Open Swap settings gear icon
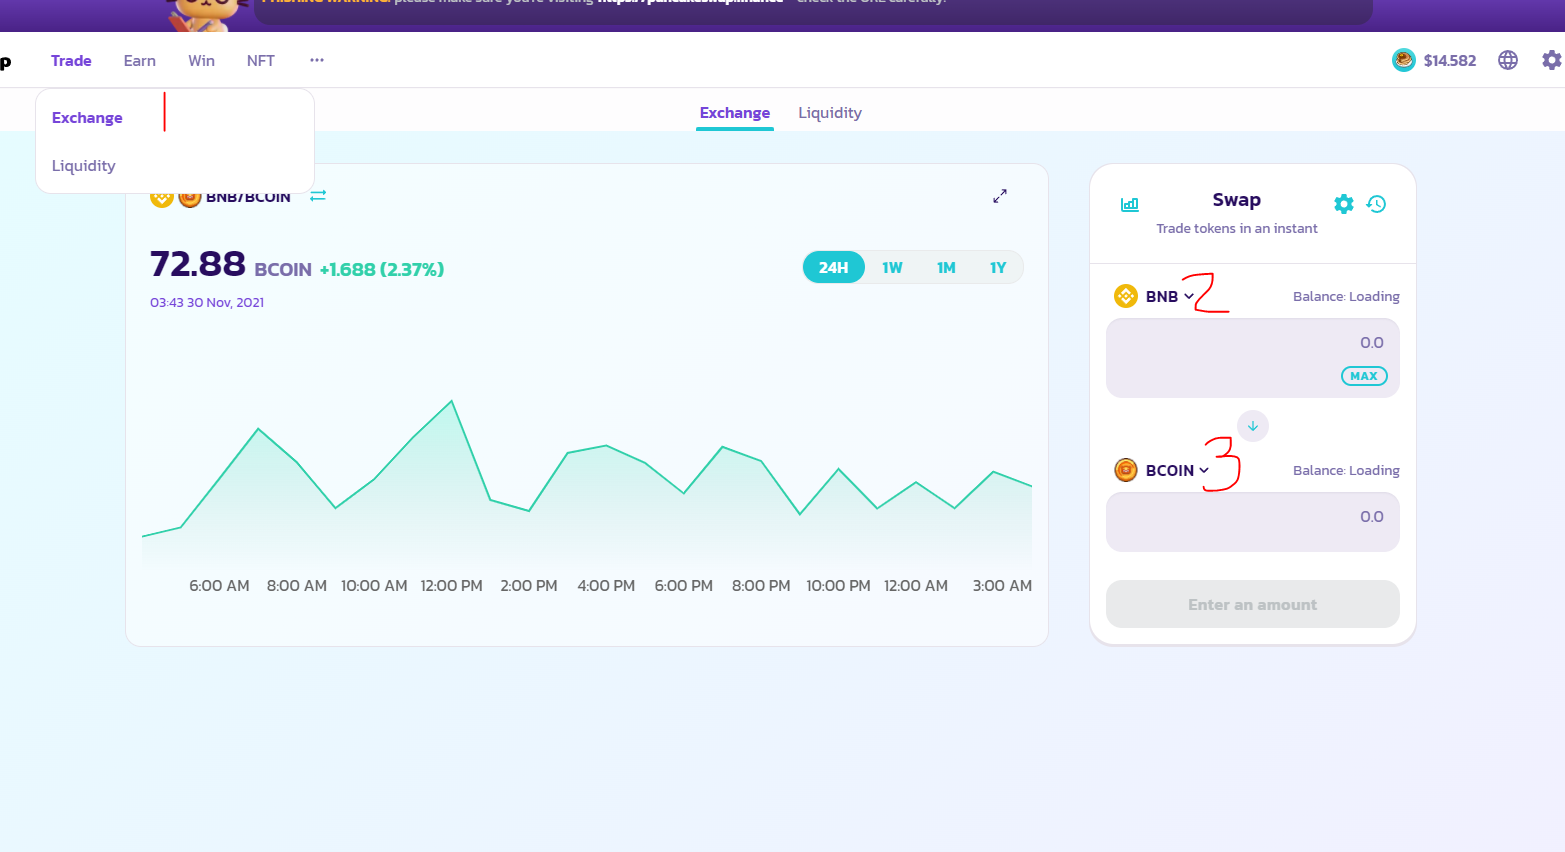Image resolution: width=1565 pixels, height=852 pixels. (1344, 204)
